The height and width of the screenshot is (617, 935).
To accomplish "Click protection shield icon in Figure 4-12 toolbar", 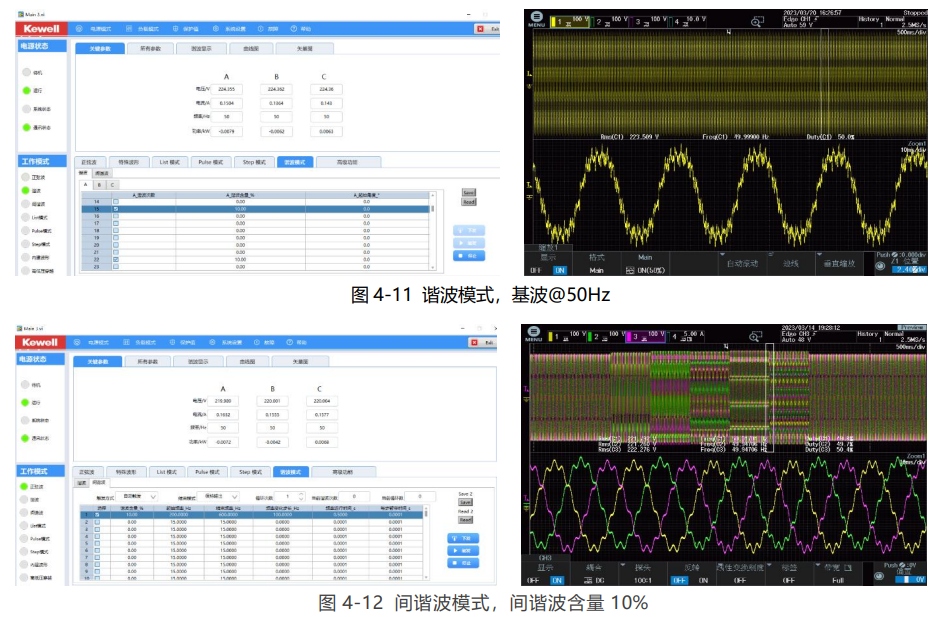I will coord(172,342).
